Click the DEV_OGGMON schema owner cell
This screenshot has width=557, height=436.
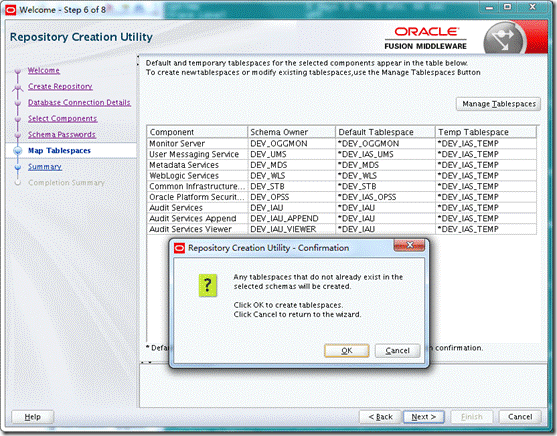click(291, 144)
